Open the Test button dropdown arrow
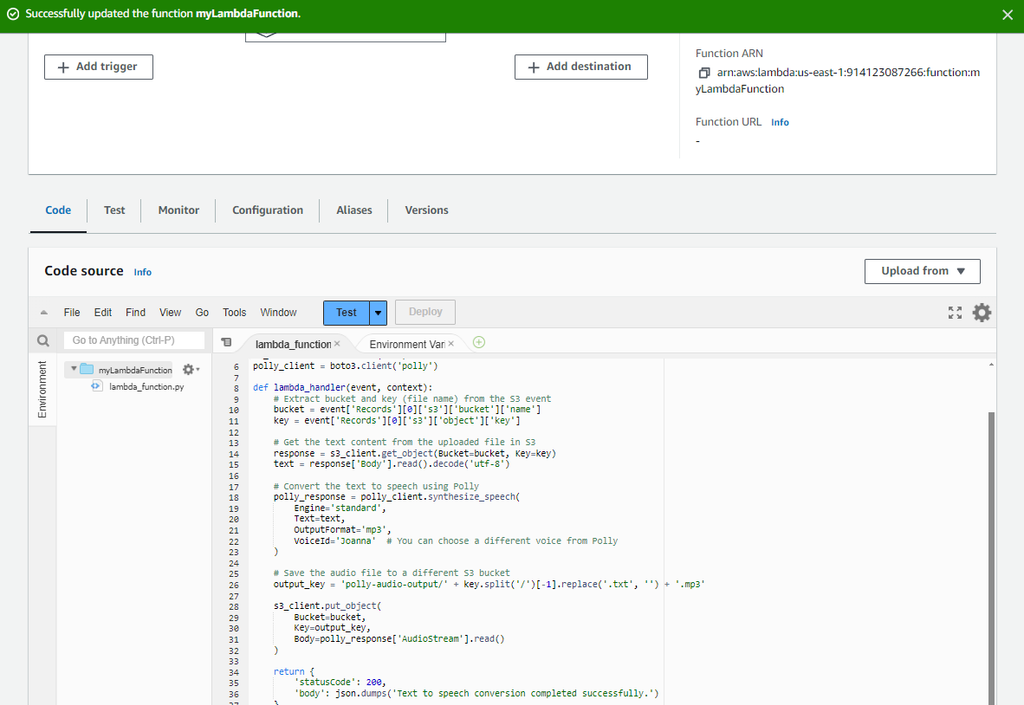Viewport: 1024px width, 705px height. coord(378,312)
